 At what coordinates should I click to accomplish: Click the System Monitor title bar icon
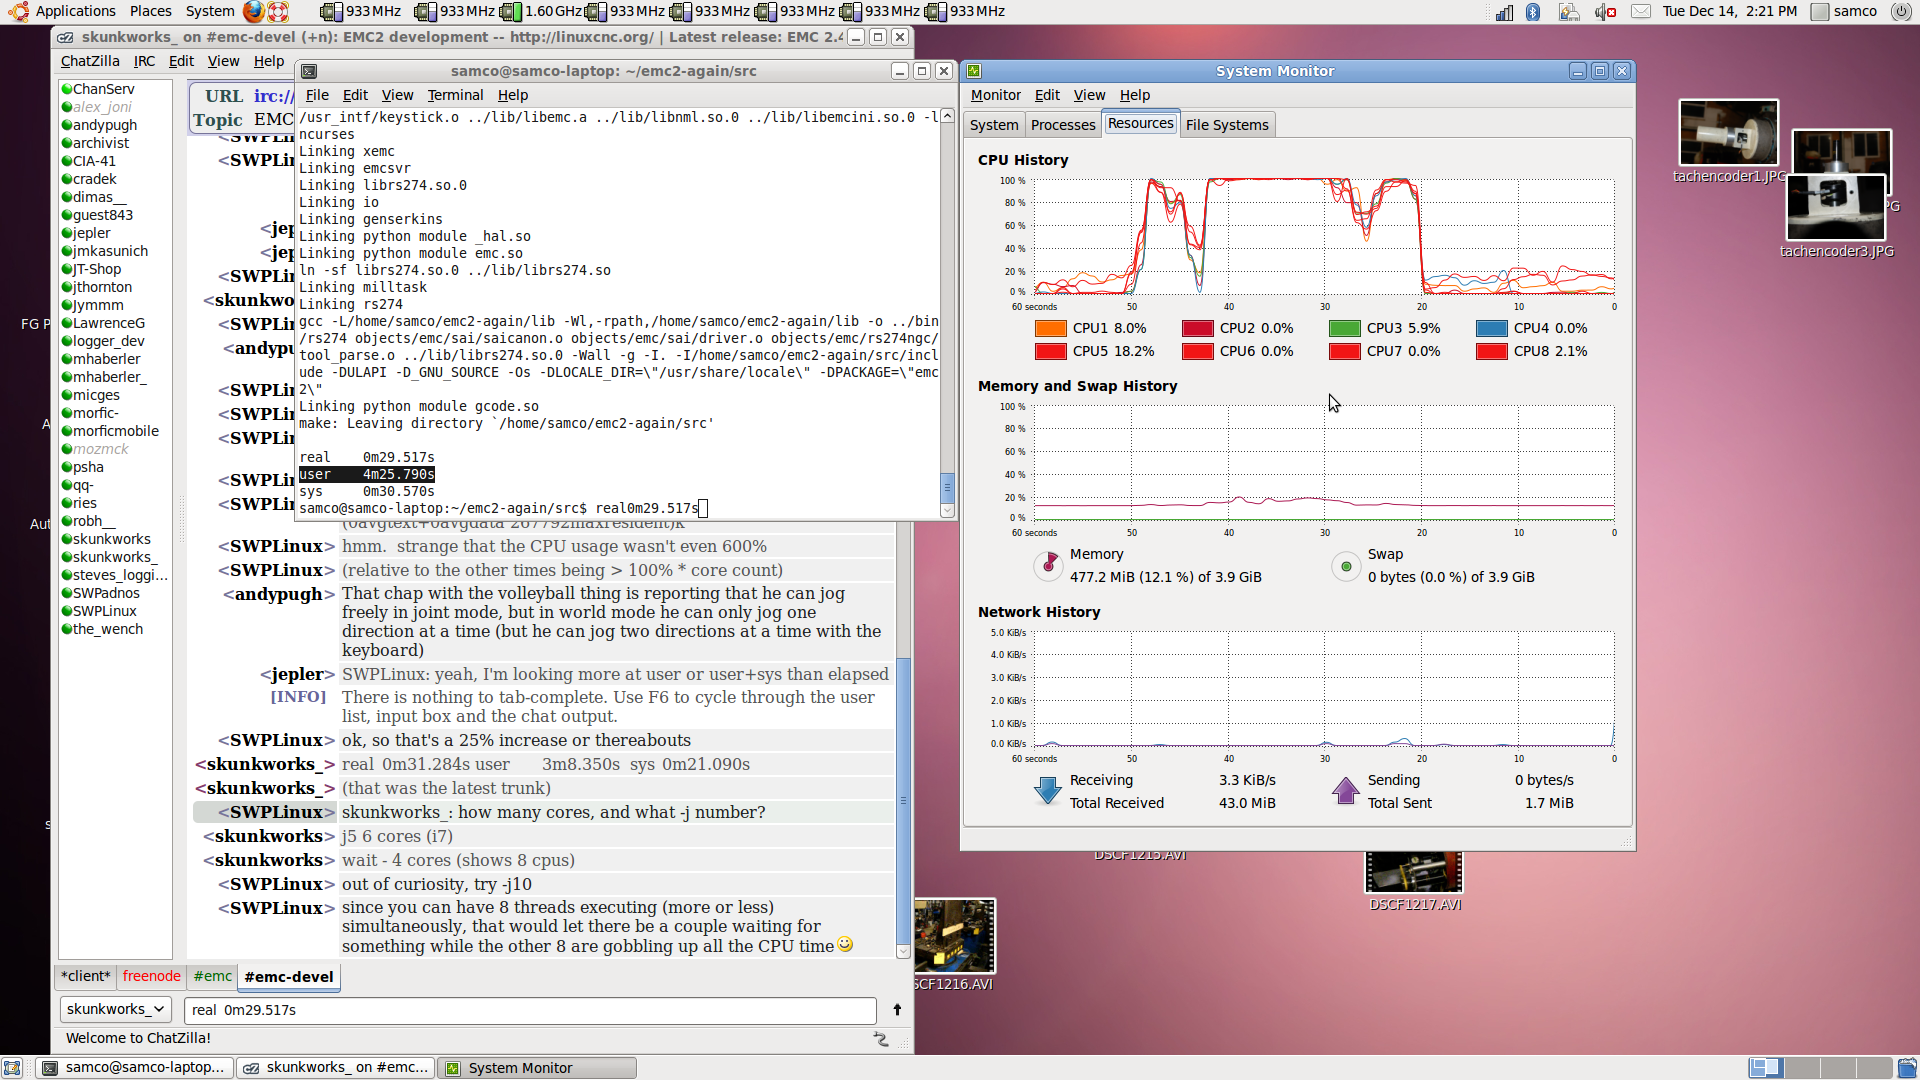974,71
